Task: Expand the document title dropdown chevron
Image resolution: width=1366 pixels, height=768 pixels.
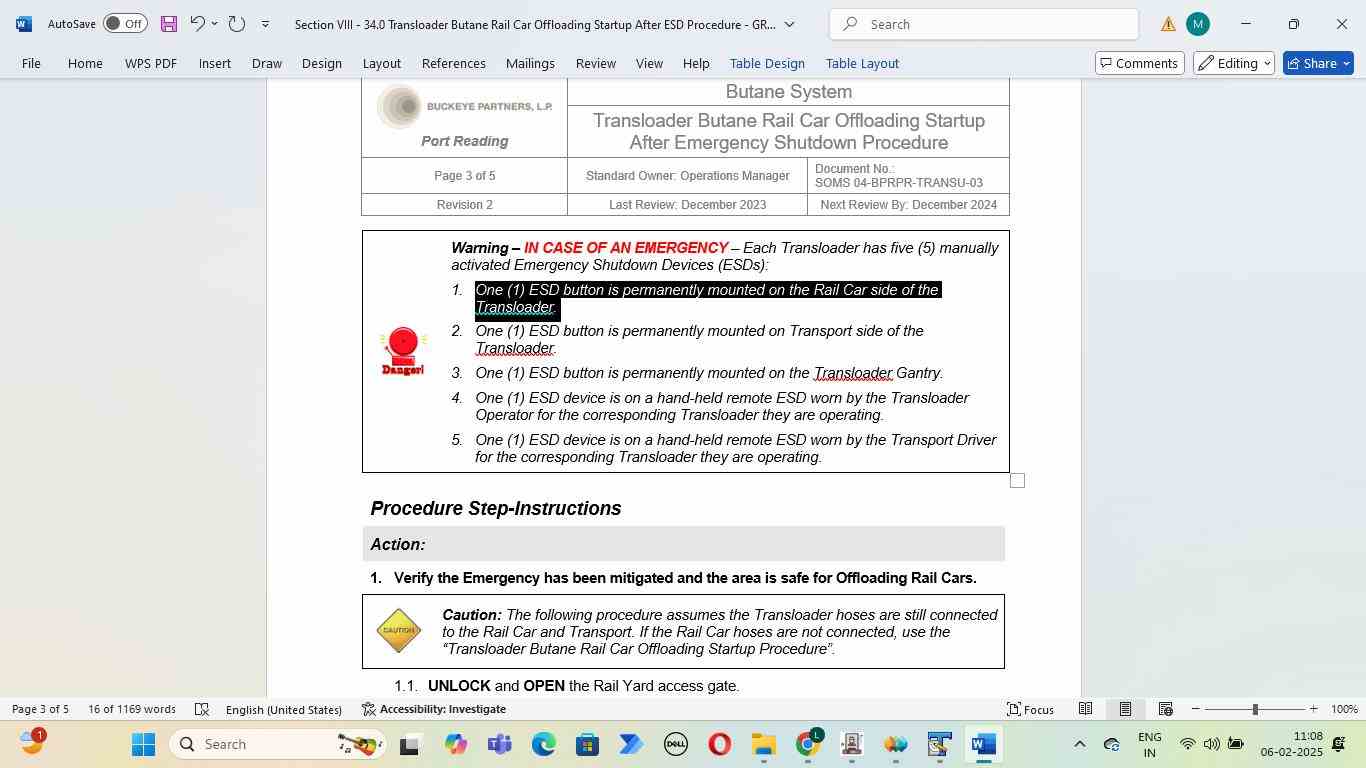Action: (789, 24)
